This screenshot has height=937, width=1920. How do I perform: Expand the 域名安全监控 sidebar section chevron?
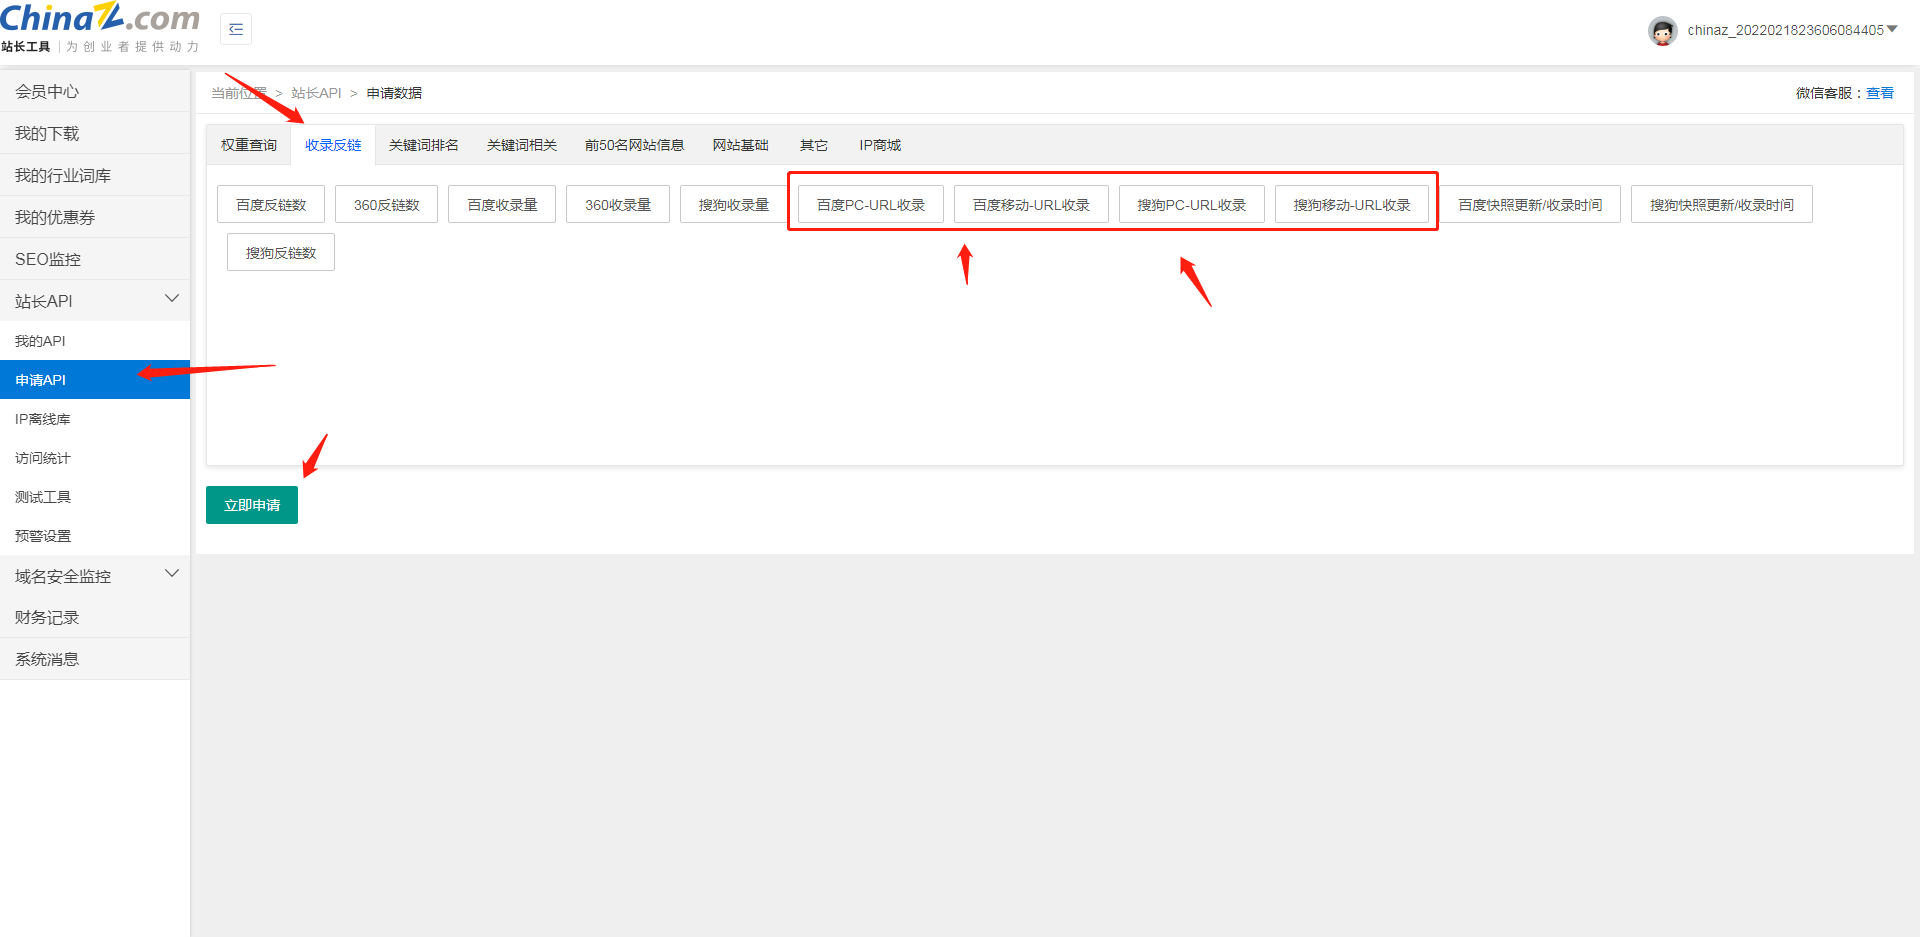(172, 574)
